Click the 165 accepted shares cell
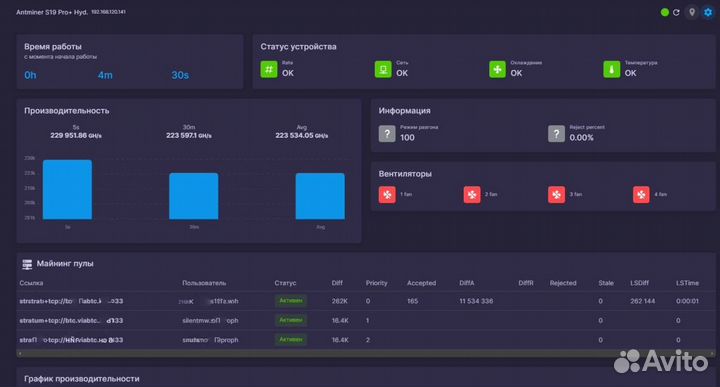The image size is (720, 387). pos(412,301)
